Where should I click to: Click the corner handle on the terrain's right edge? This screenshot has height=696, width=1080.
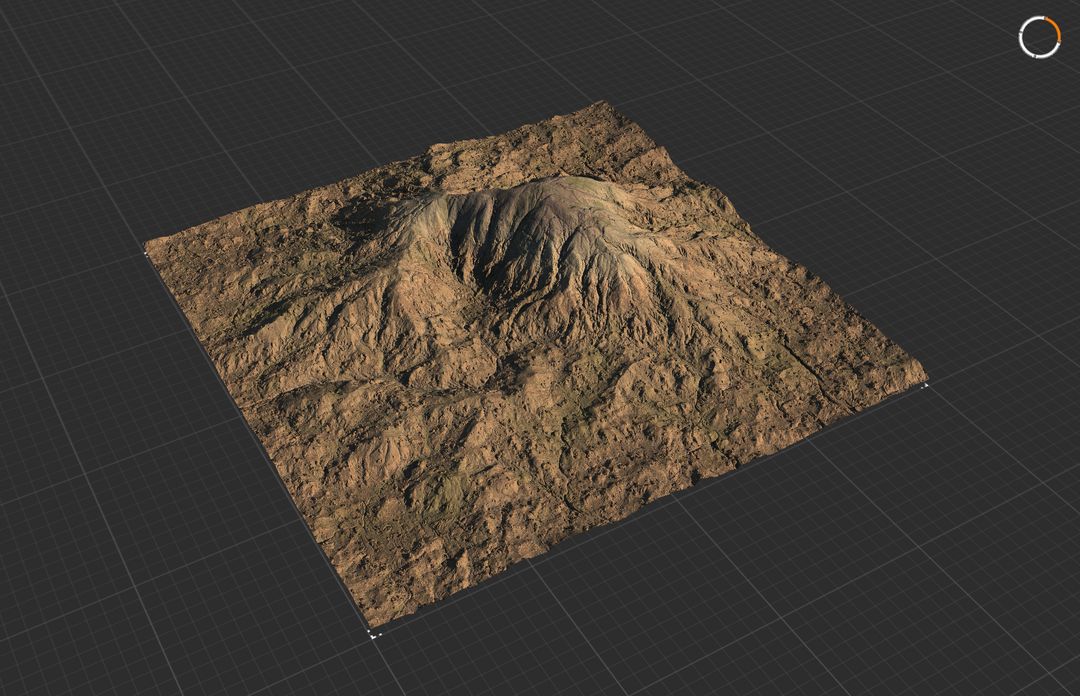(x=925, y=385)
